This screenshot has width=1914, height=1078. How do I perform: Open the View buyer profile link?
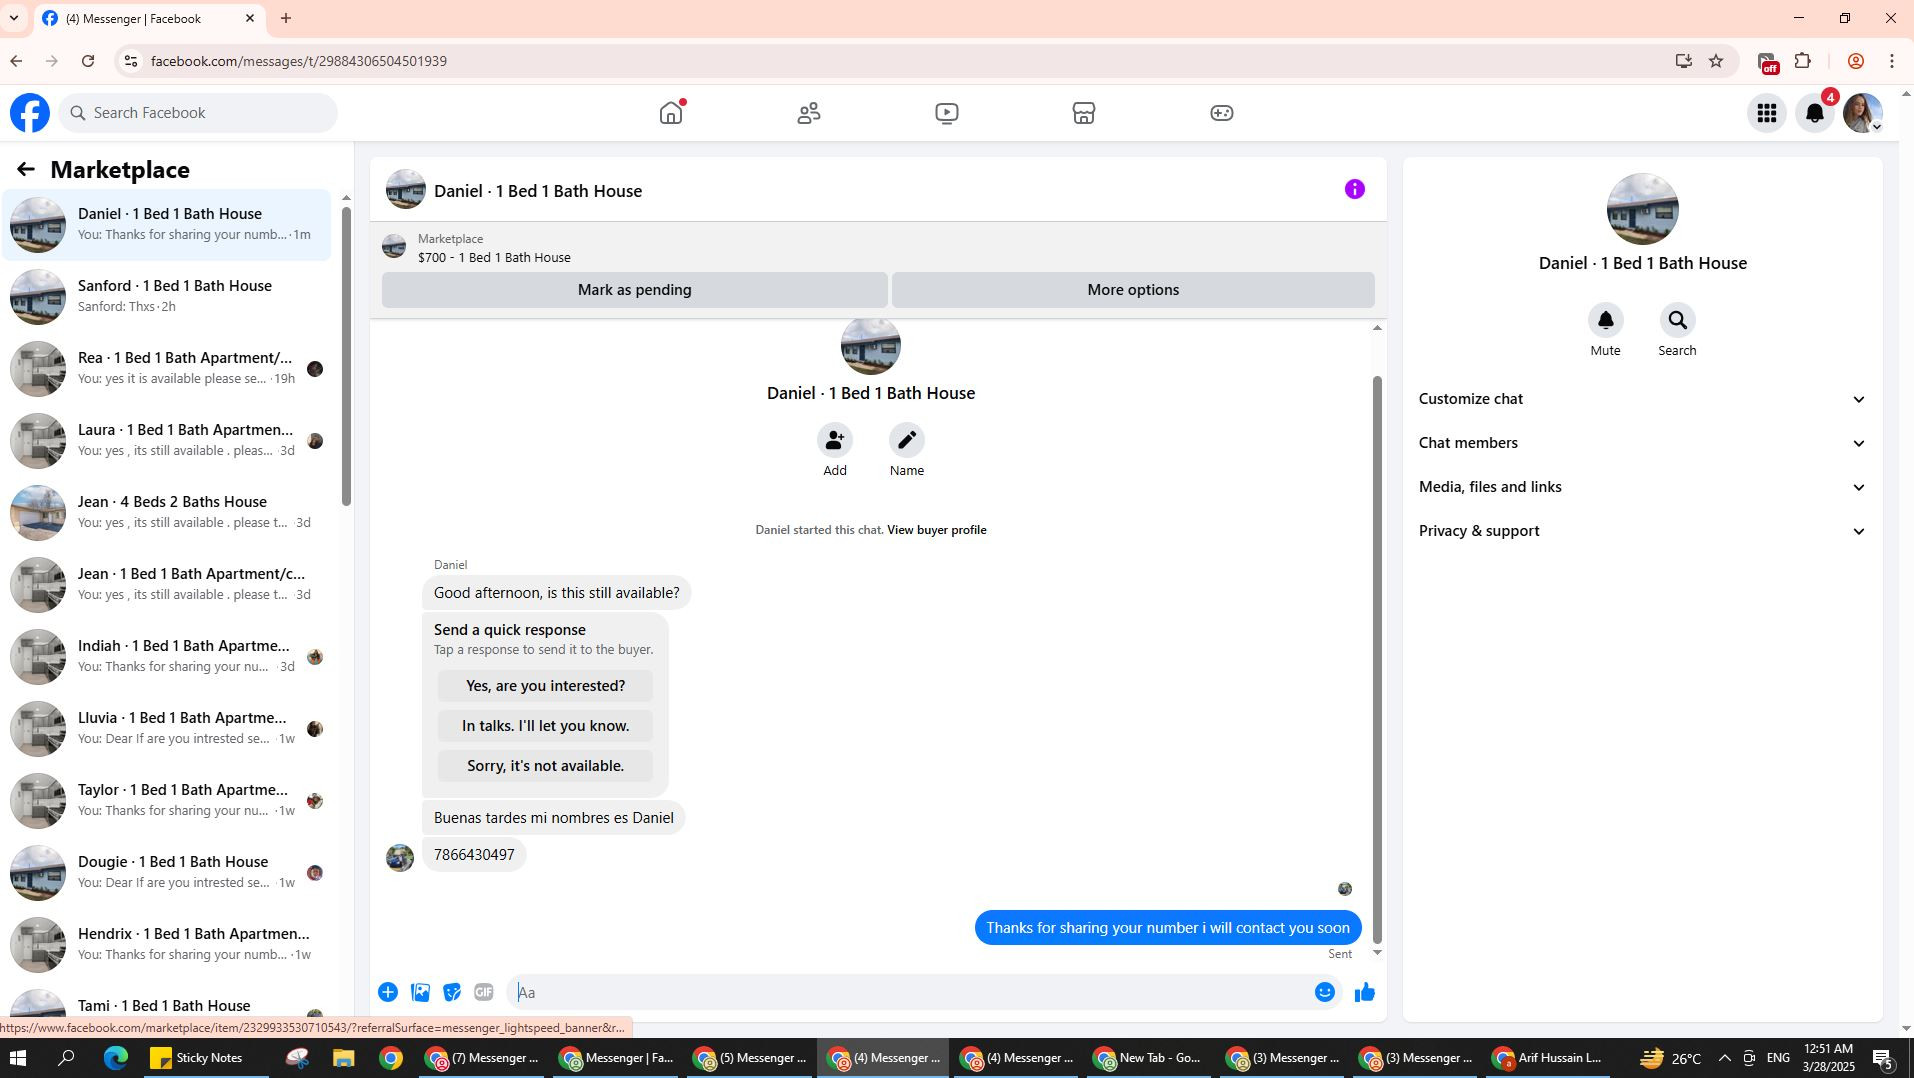coord(936,530)
